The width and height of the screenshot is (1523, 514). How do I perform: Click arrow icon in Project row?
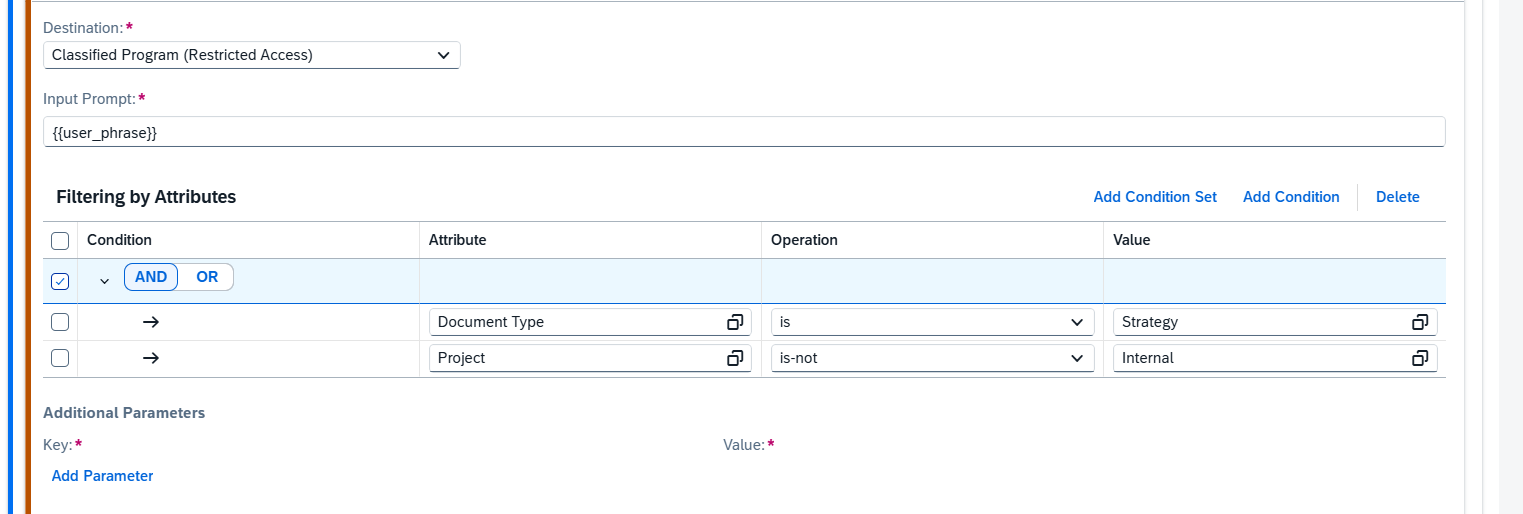(151, 358)
